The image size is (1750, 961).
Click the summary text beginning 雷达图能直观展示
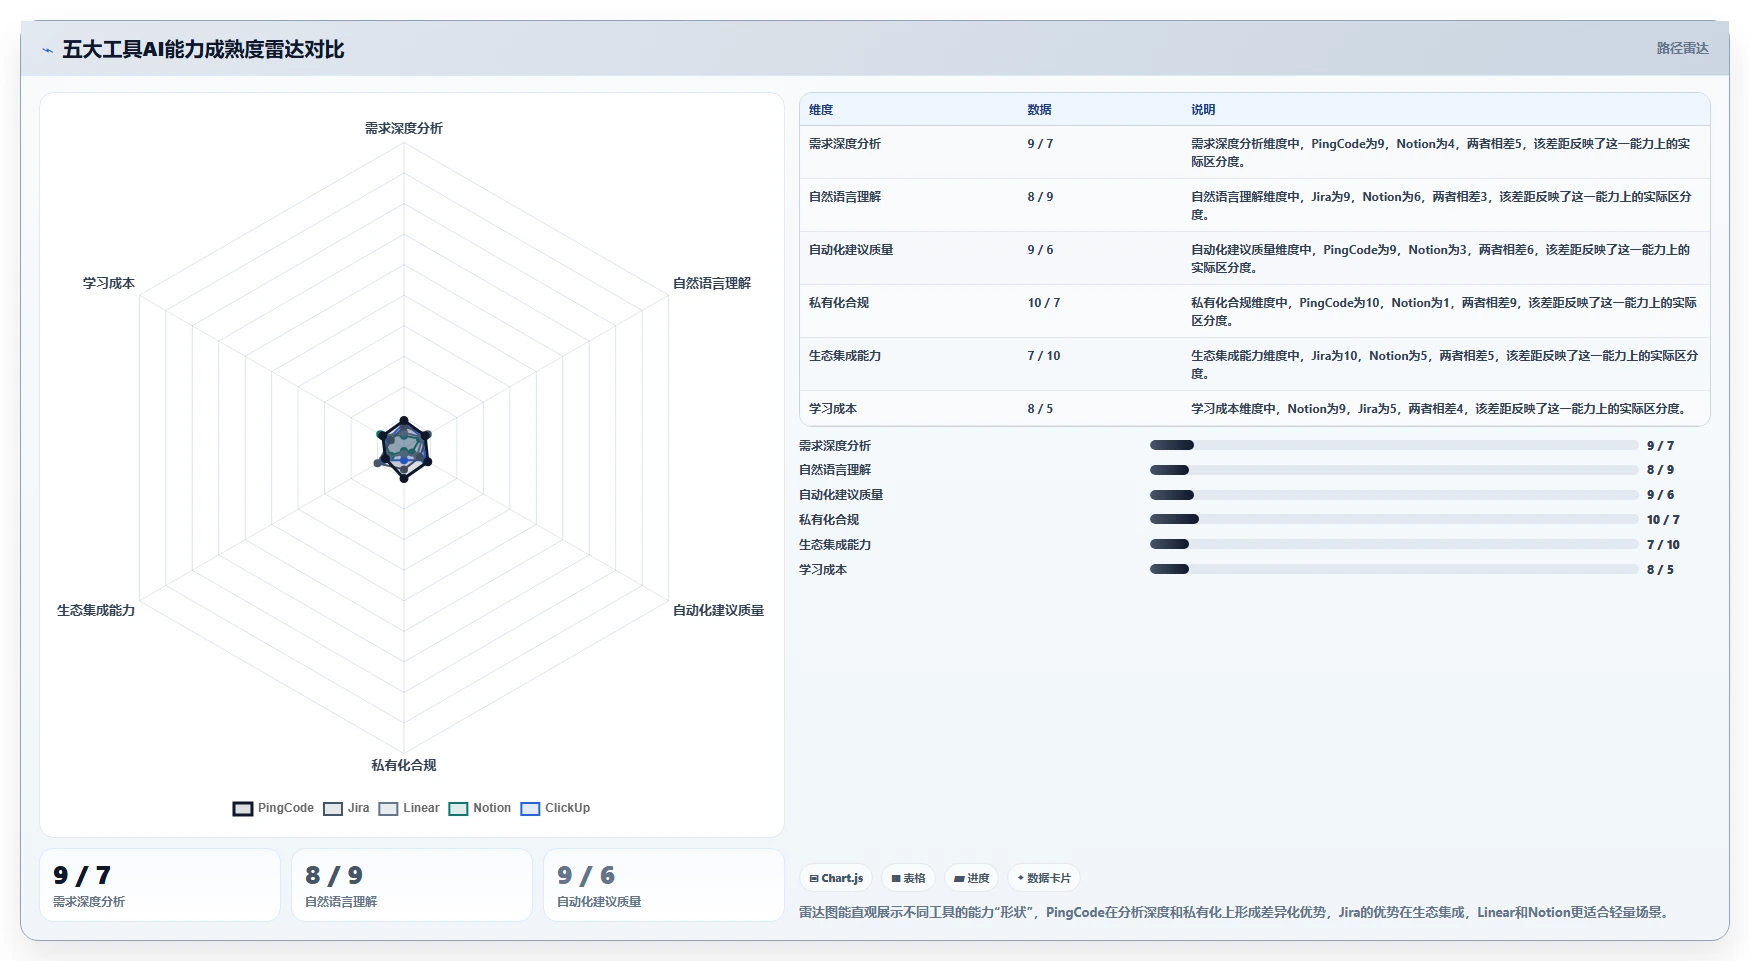1235,912
